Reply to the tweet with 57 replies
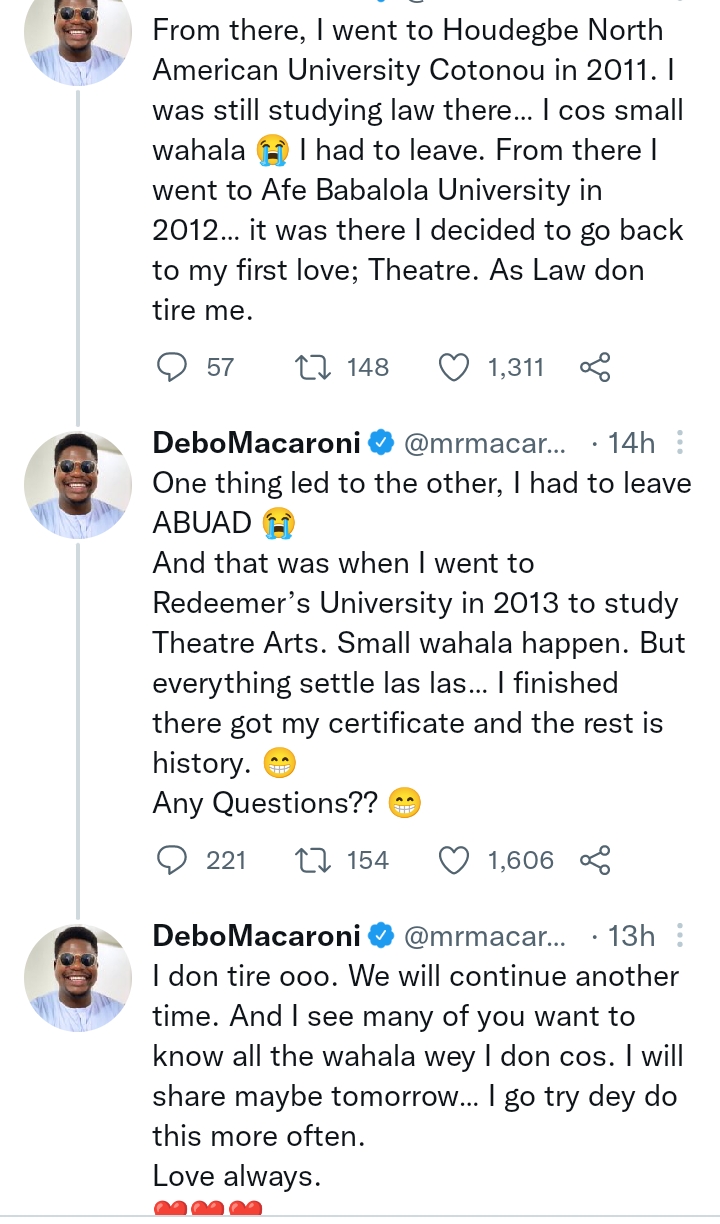This screenshot has height=1224, width=720. (x=173, y=368)
